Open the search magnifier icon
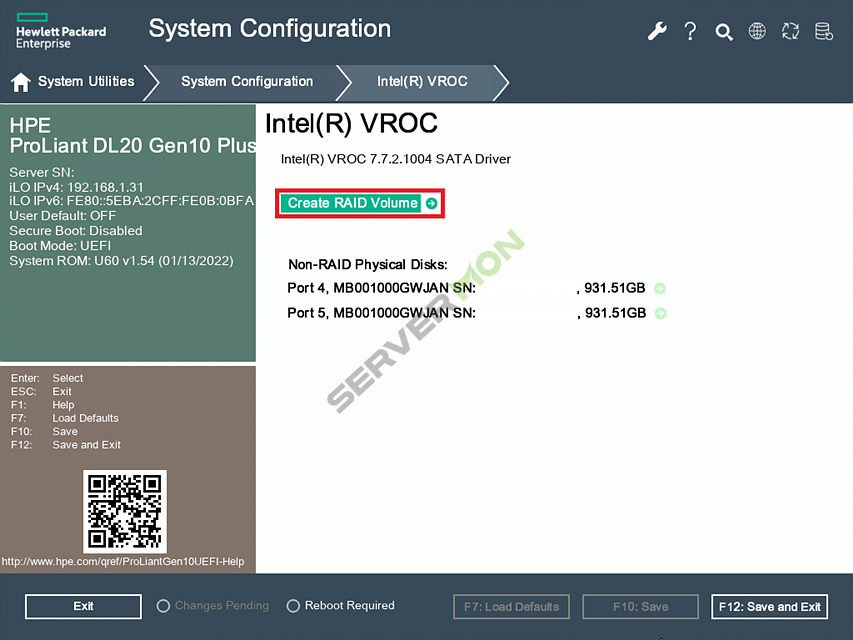The height and width of the screenshot is (640, 853). 724,32
